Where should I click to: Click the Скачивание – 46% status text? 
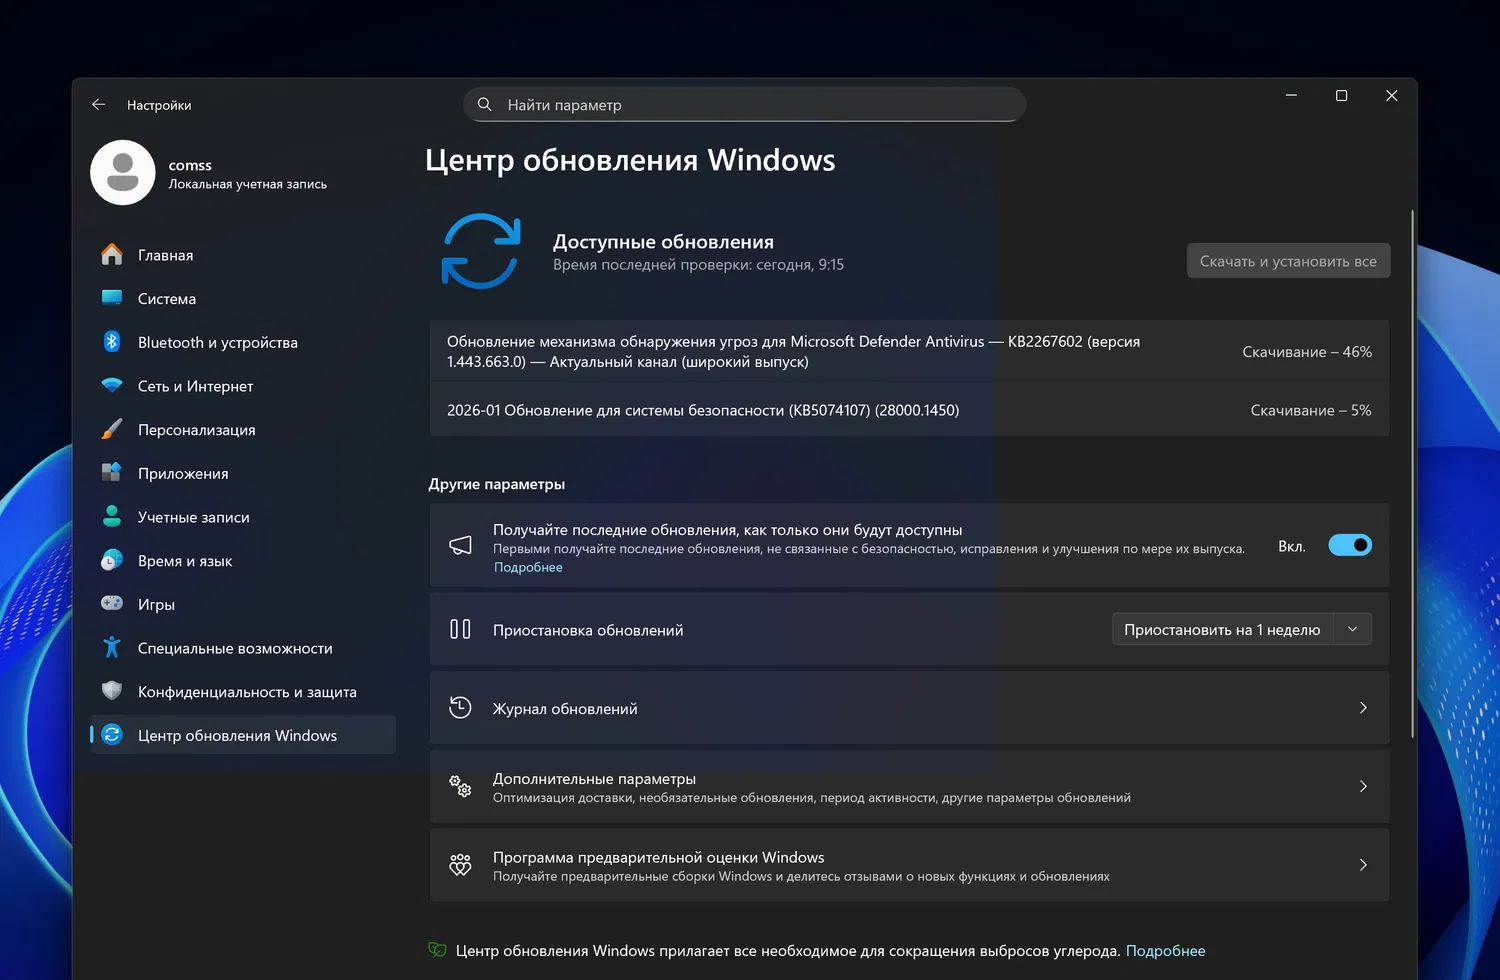coord(1307,352)
